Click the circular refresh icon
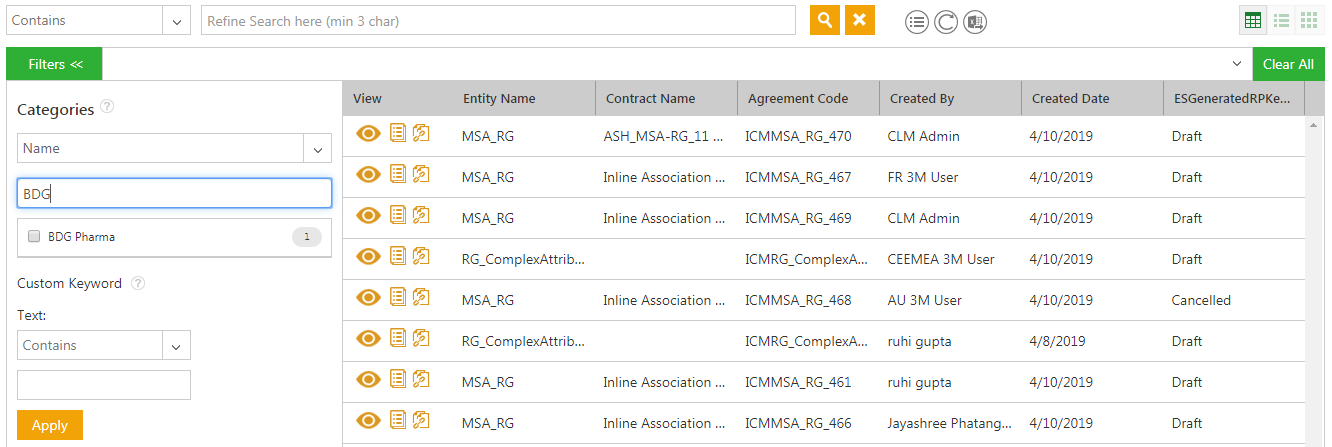 tap(946, 22)
